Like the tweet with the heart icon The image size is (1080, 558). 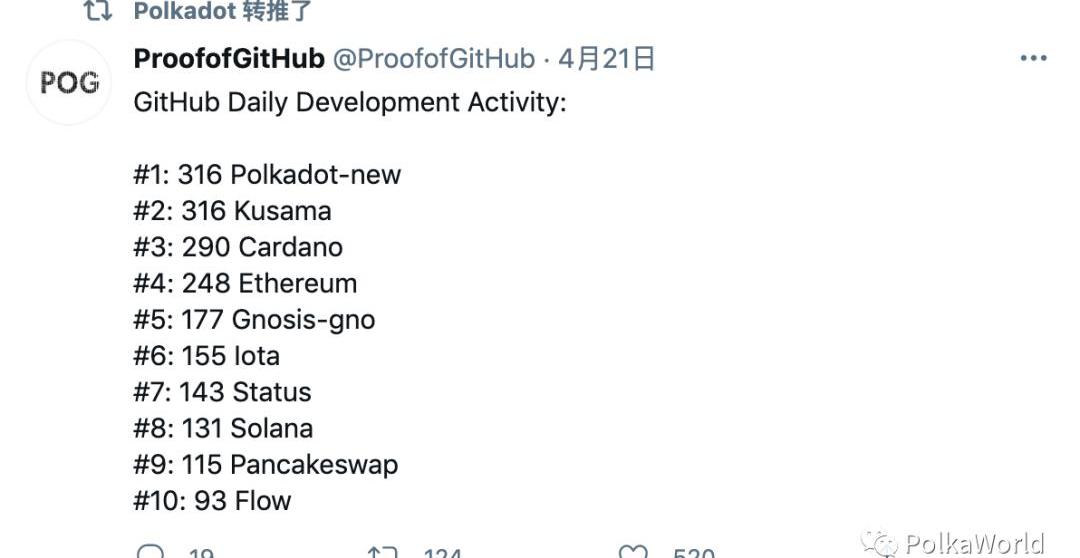point(633,552)
